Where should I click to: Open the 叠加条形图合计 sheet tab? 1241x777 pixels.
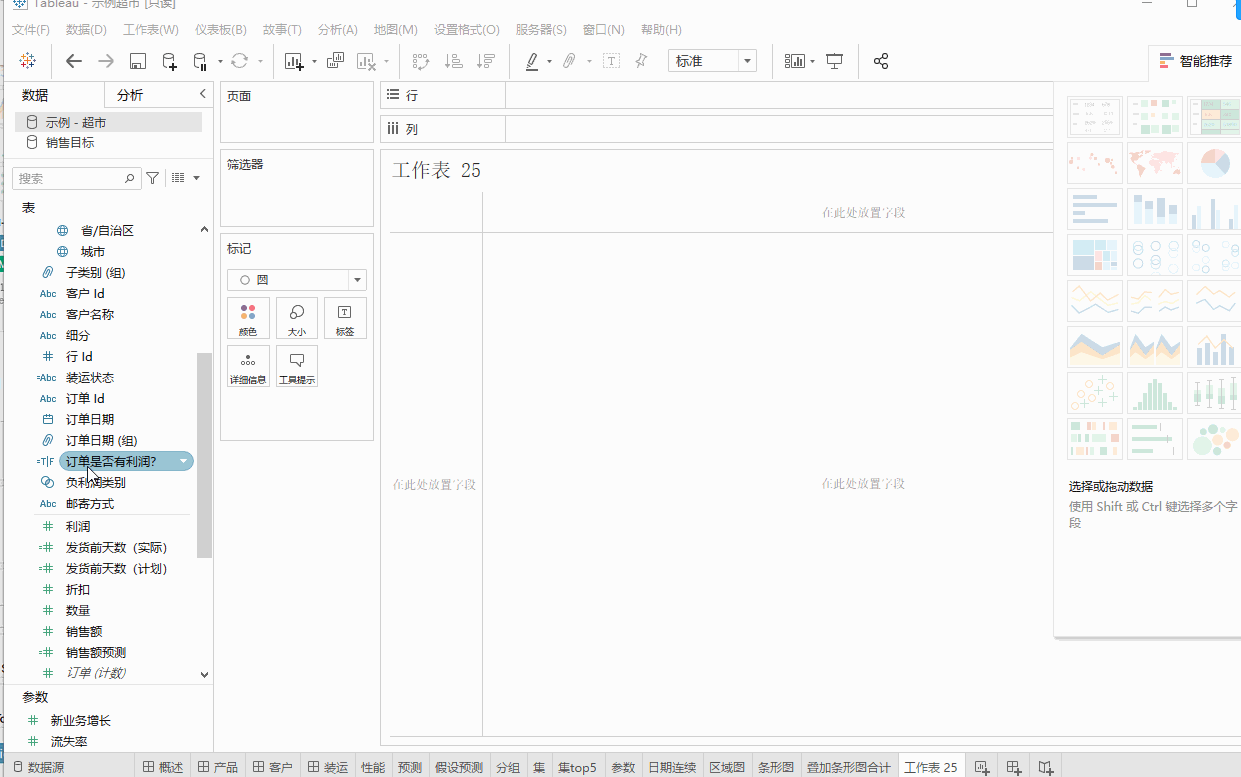point(849,767)
